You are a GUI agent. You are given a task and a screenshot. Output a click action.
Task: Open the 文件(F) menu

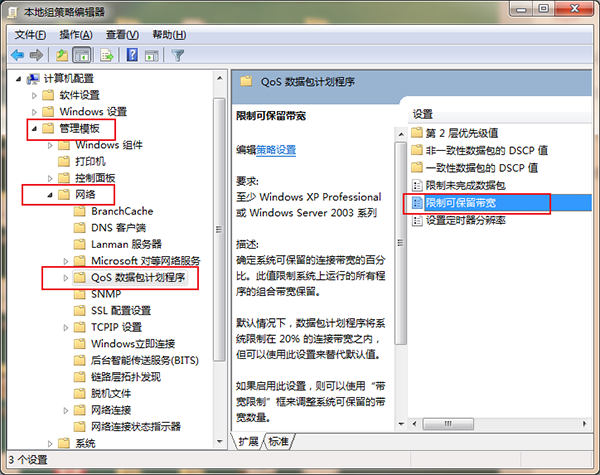click(x=30, y=35)
